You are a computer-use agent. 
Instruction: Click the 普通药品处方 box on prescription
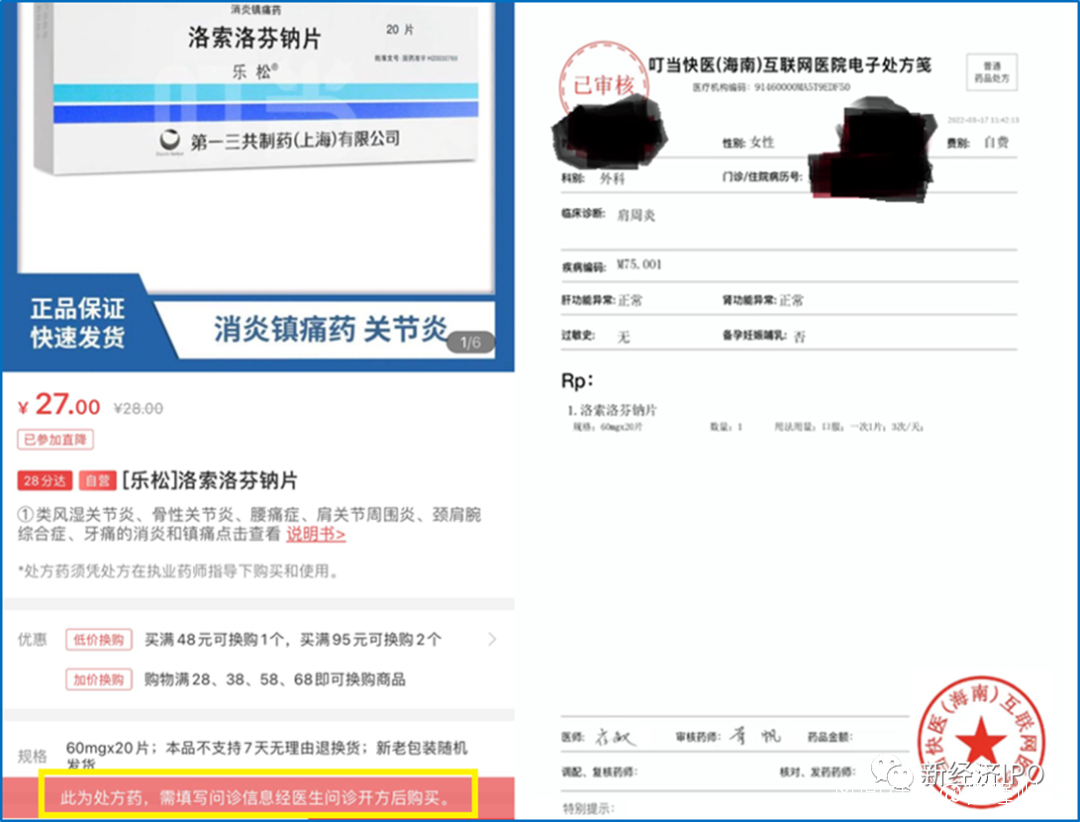pos(992,72)
